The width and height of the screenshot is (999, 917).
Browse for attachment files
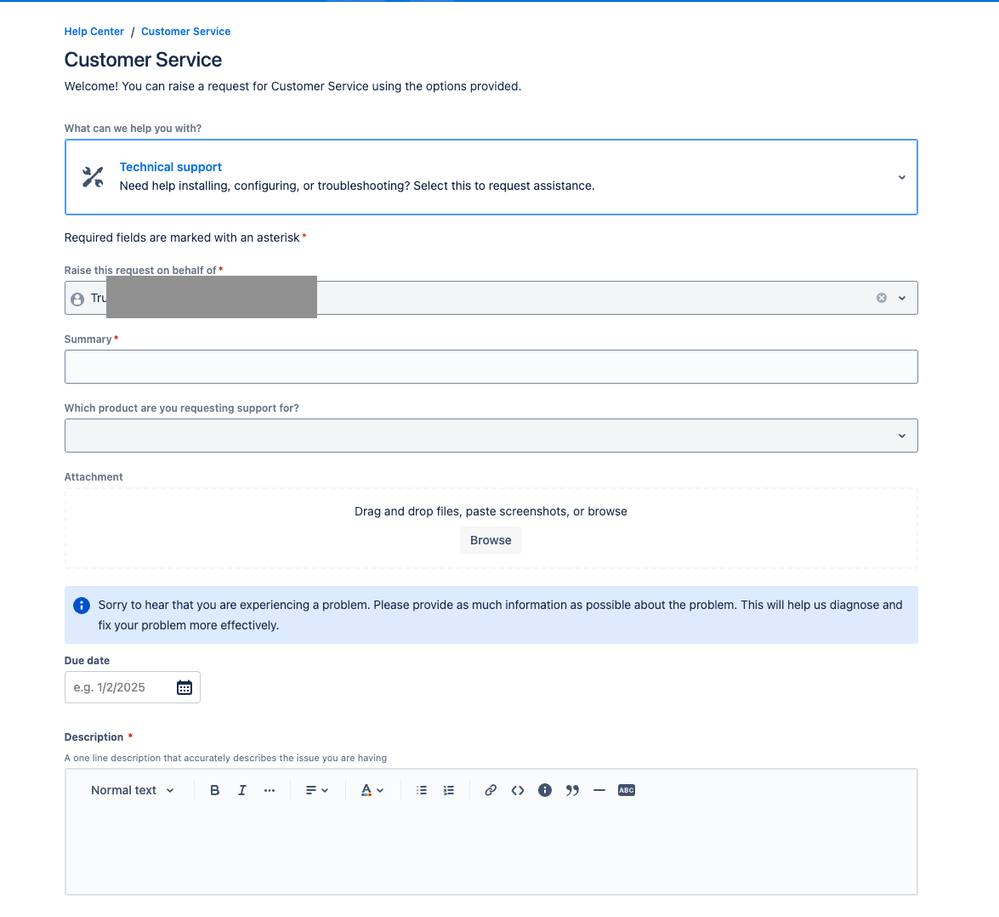click(x=491, y=540)
